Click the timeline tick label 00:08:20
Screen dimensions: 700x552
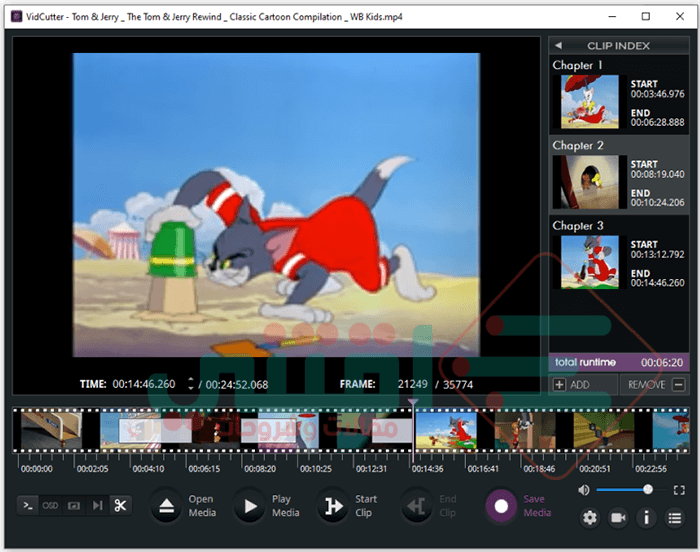coord(260,469)
